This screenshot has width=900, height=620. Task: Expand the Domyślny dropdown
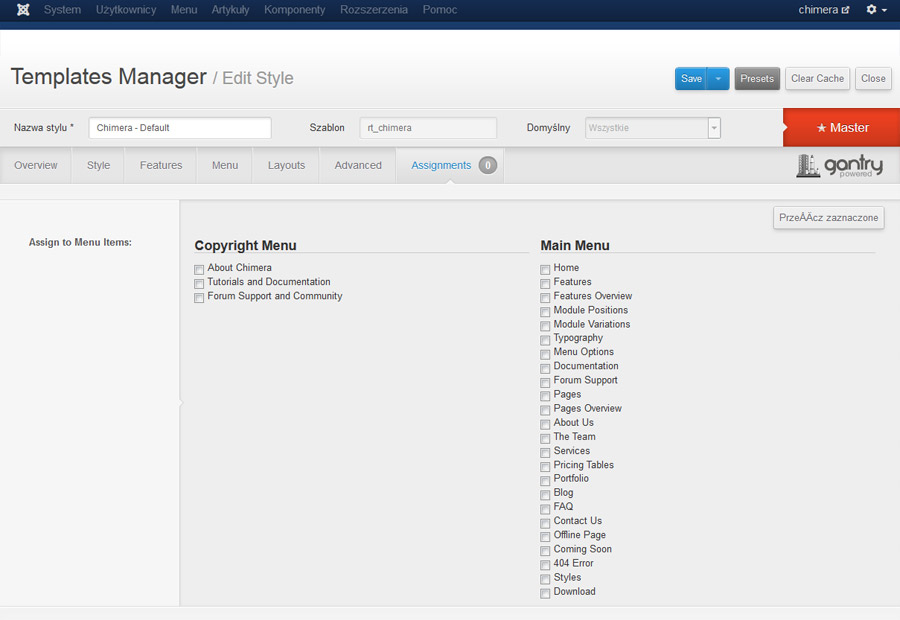click(714, 128)
